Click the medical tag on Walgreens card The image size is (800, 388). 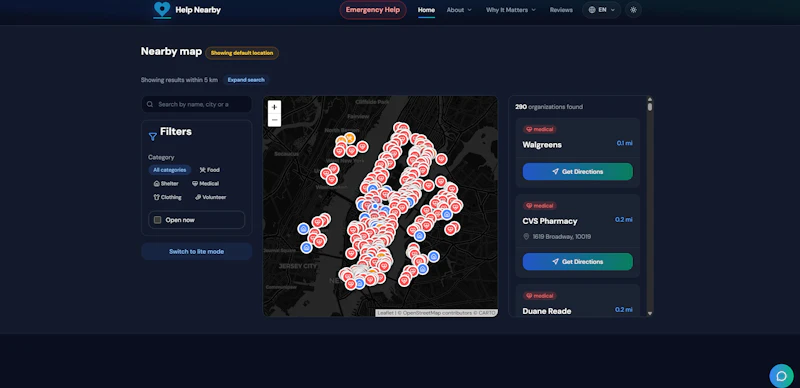click(x=540, y=130)
